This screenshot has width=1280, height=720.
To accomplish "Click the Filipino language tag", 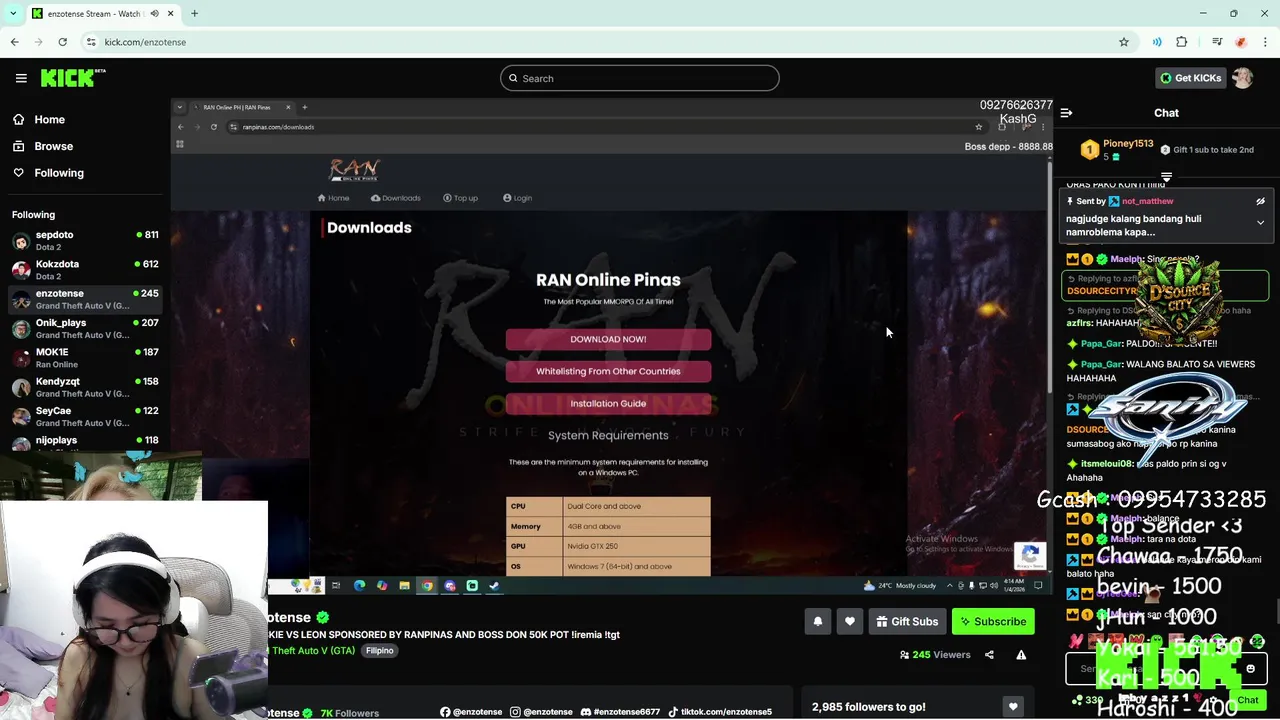I will tap(379, 650).
